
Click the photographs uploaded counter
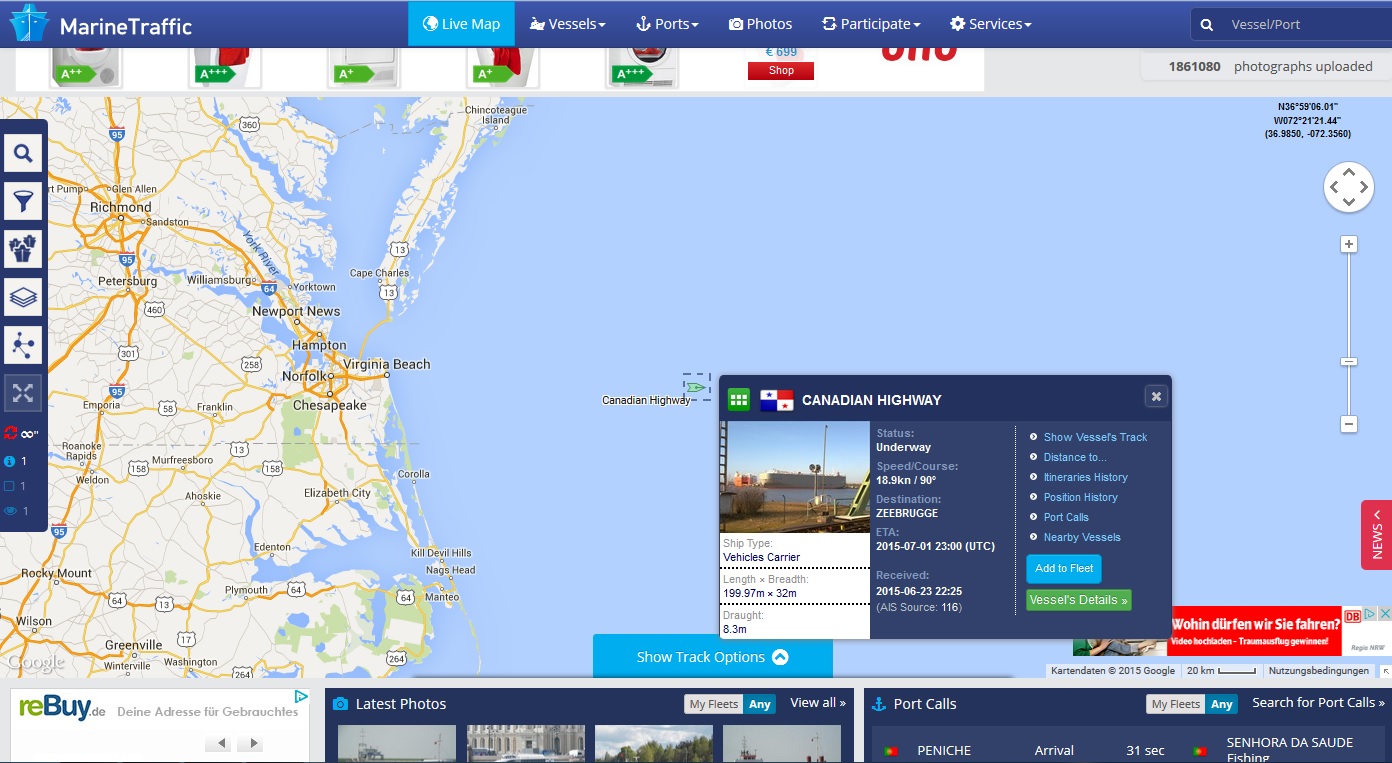pos(1270,66)
